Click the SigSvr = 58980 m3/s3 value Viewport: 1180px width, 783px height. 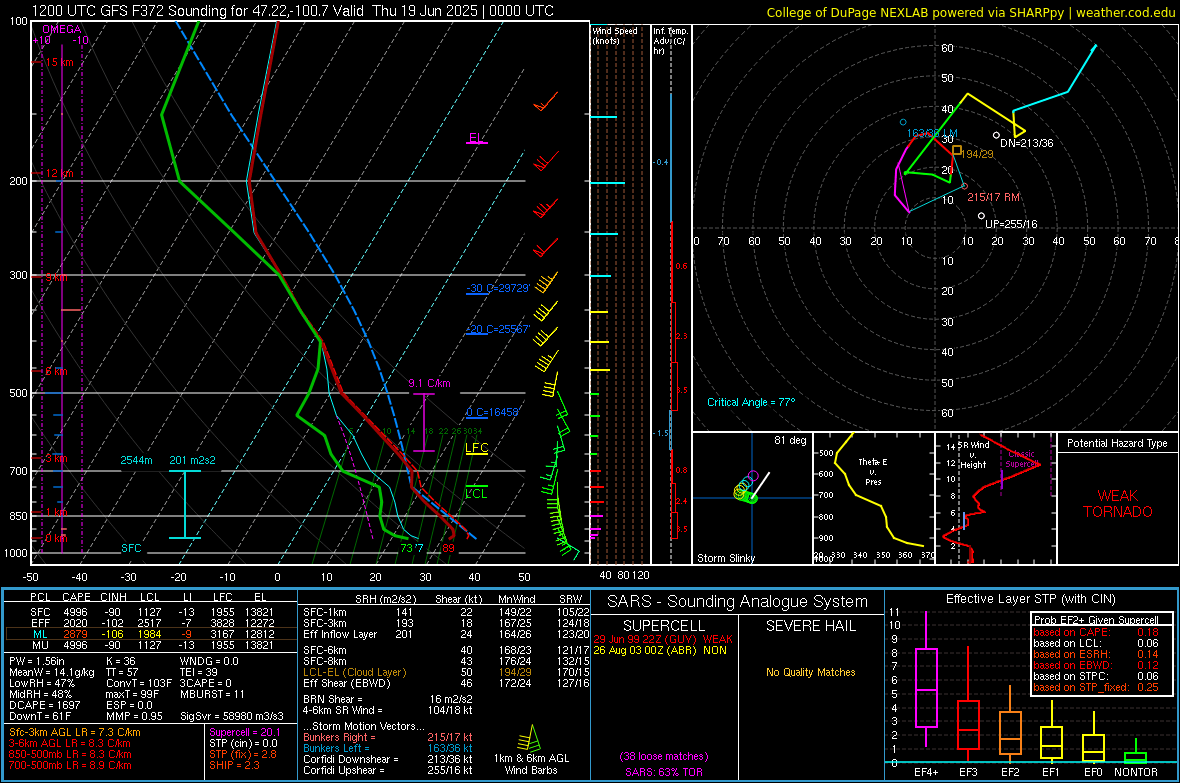click(232, 716)
